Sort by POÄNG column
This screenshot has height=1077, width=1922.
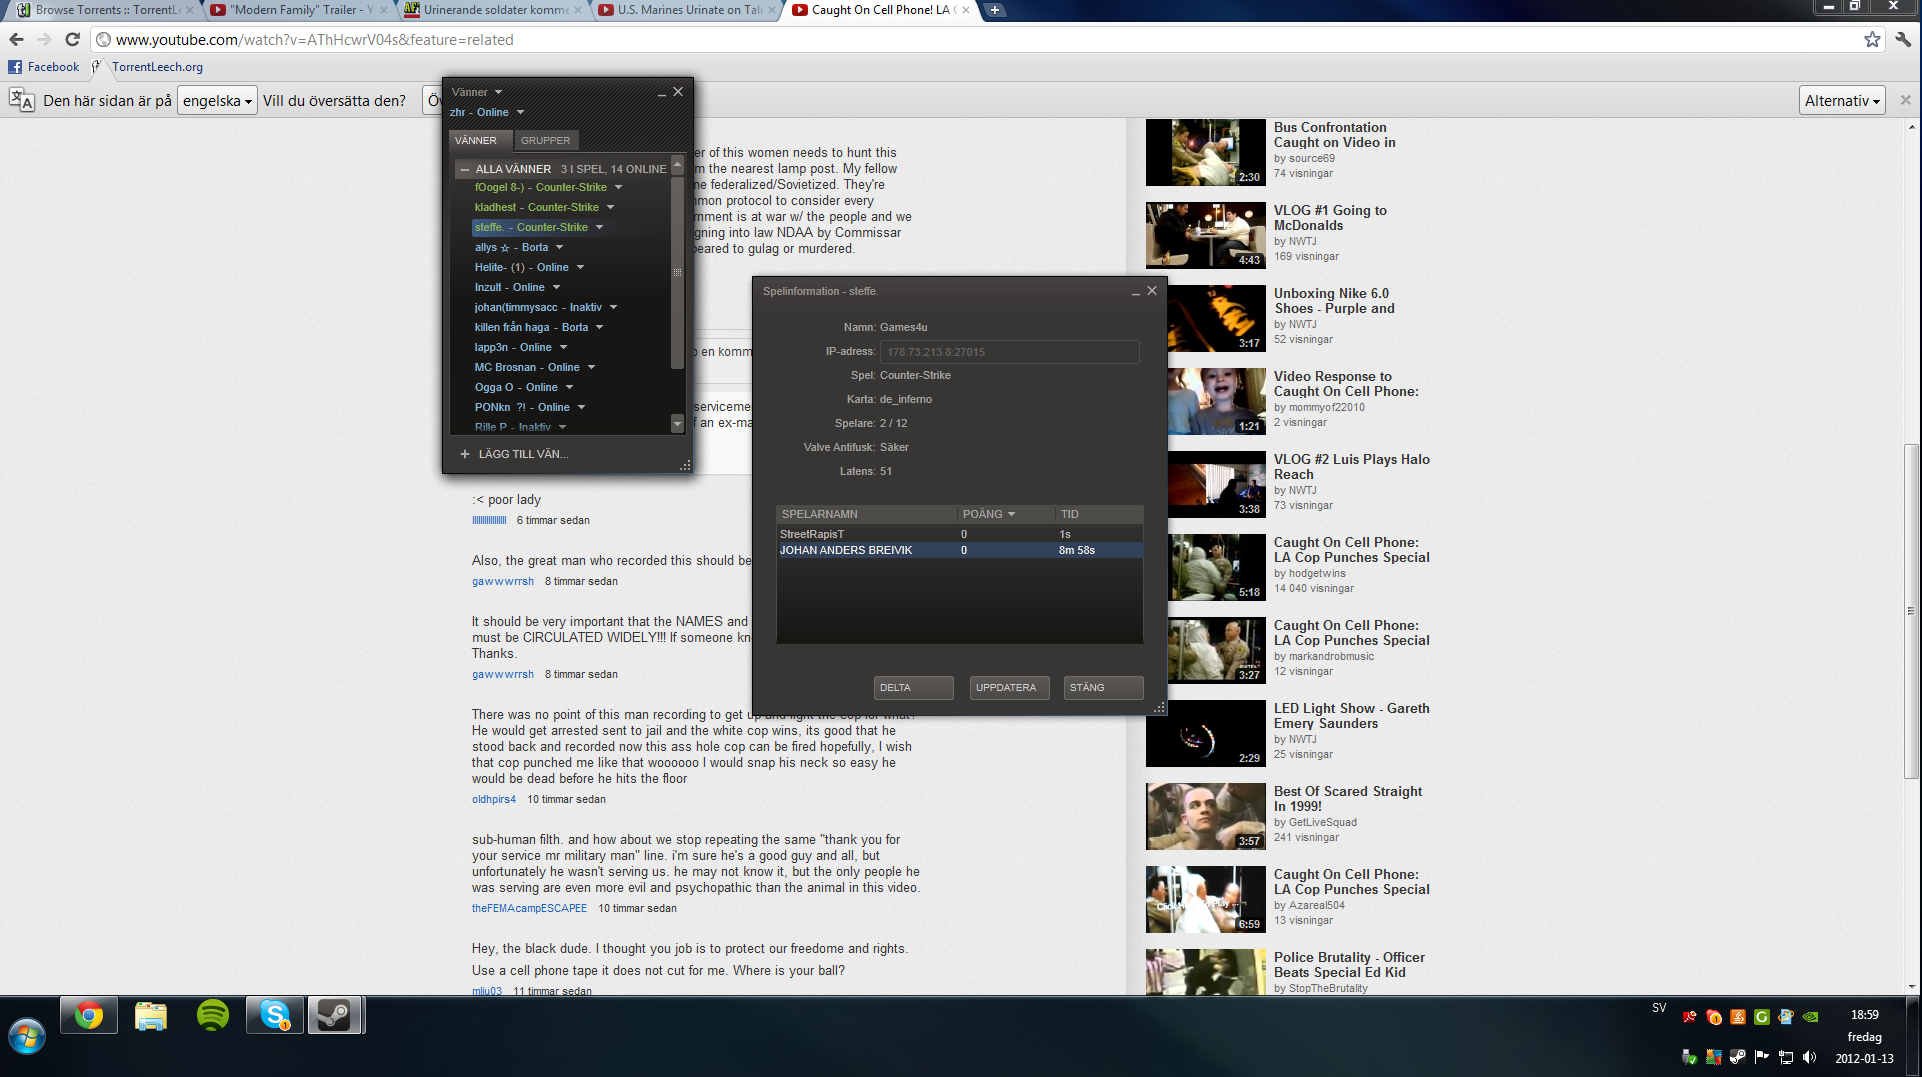[1005, 514]
